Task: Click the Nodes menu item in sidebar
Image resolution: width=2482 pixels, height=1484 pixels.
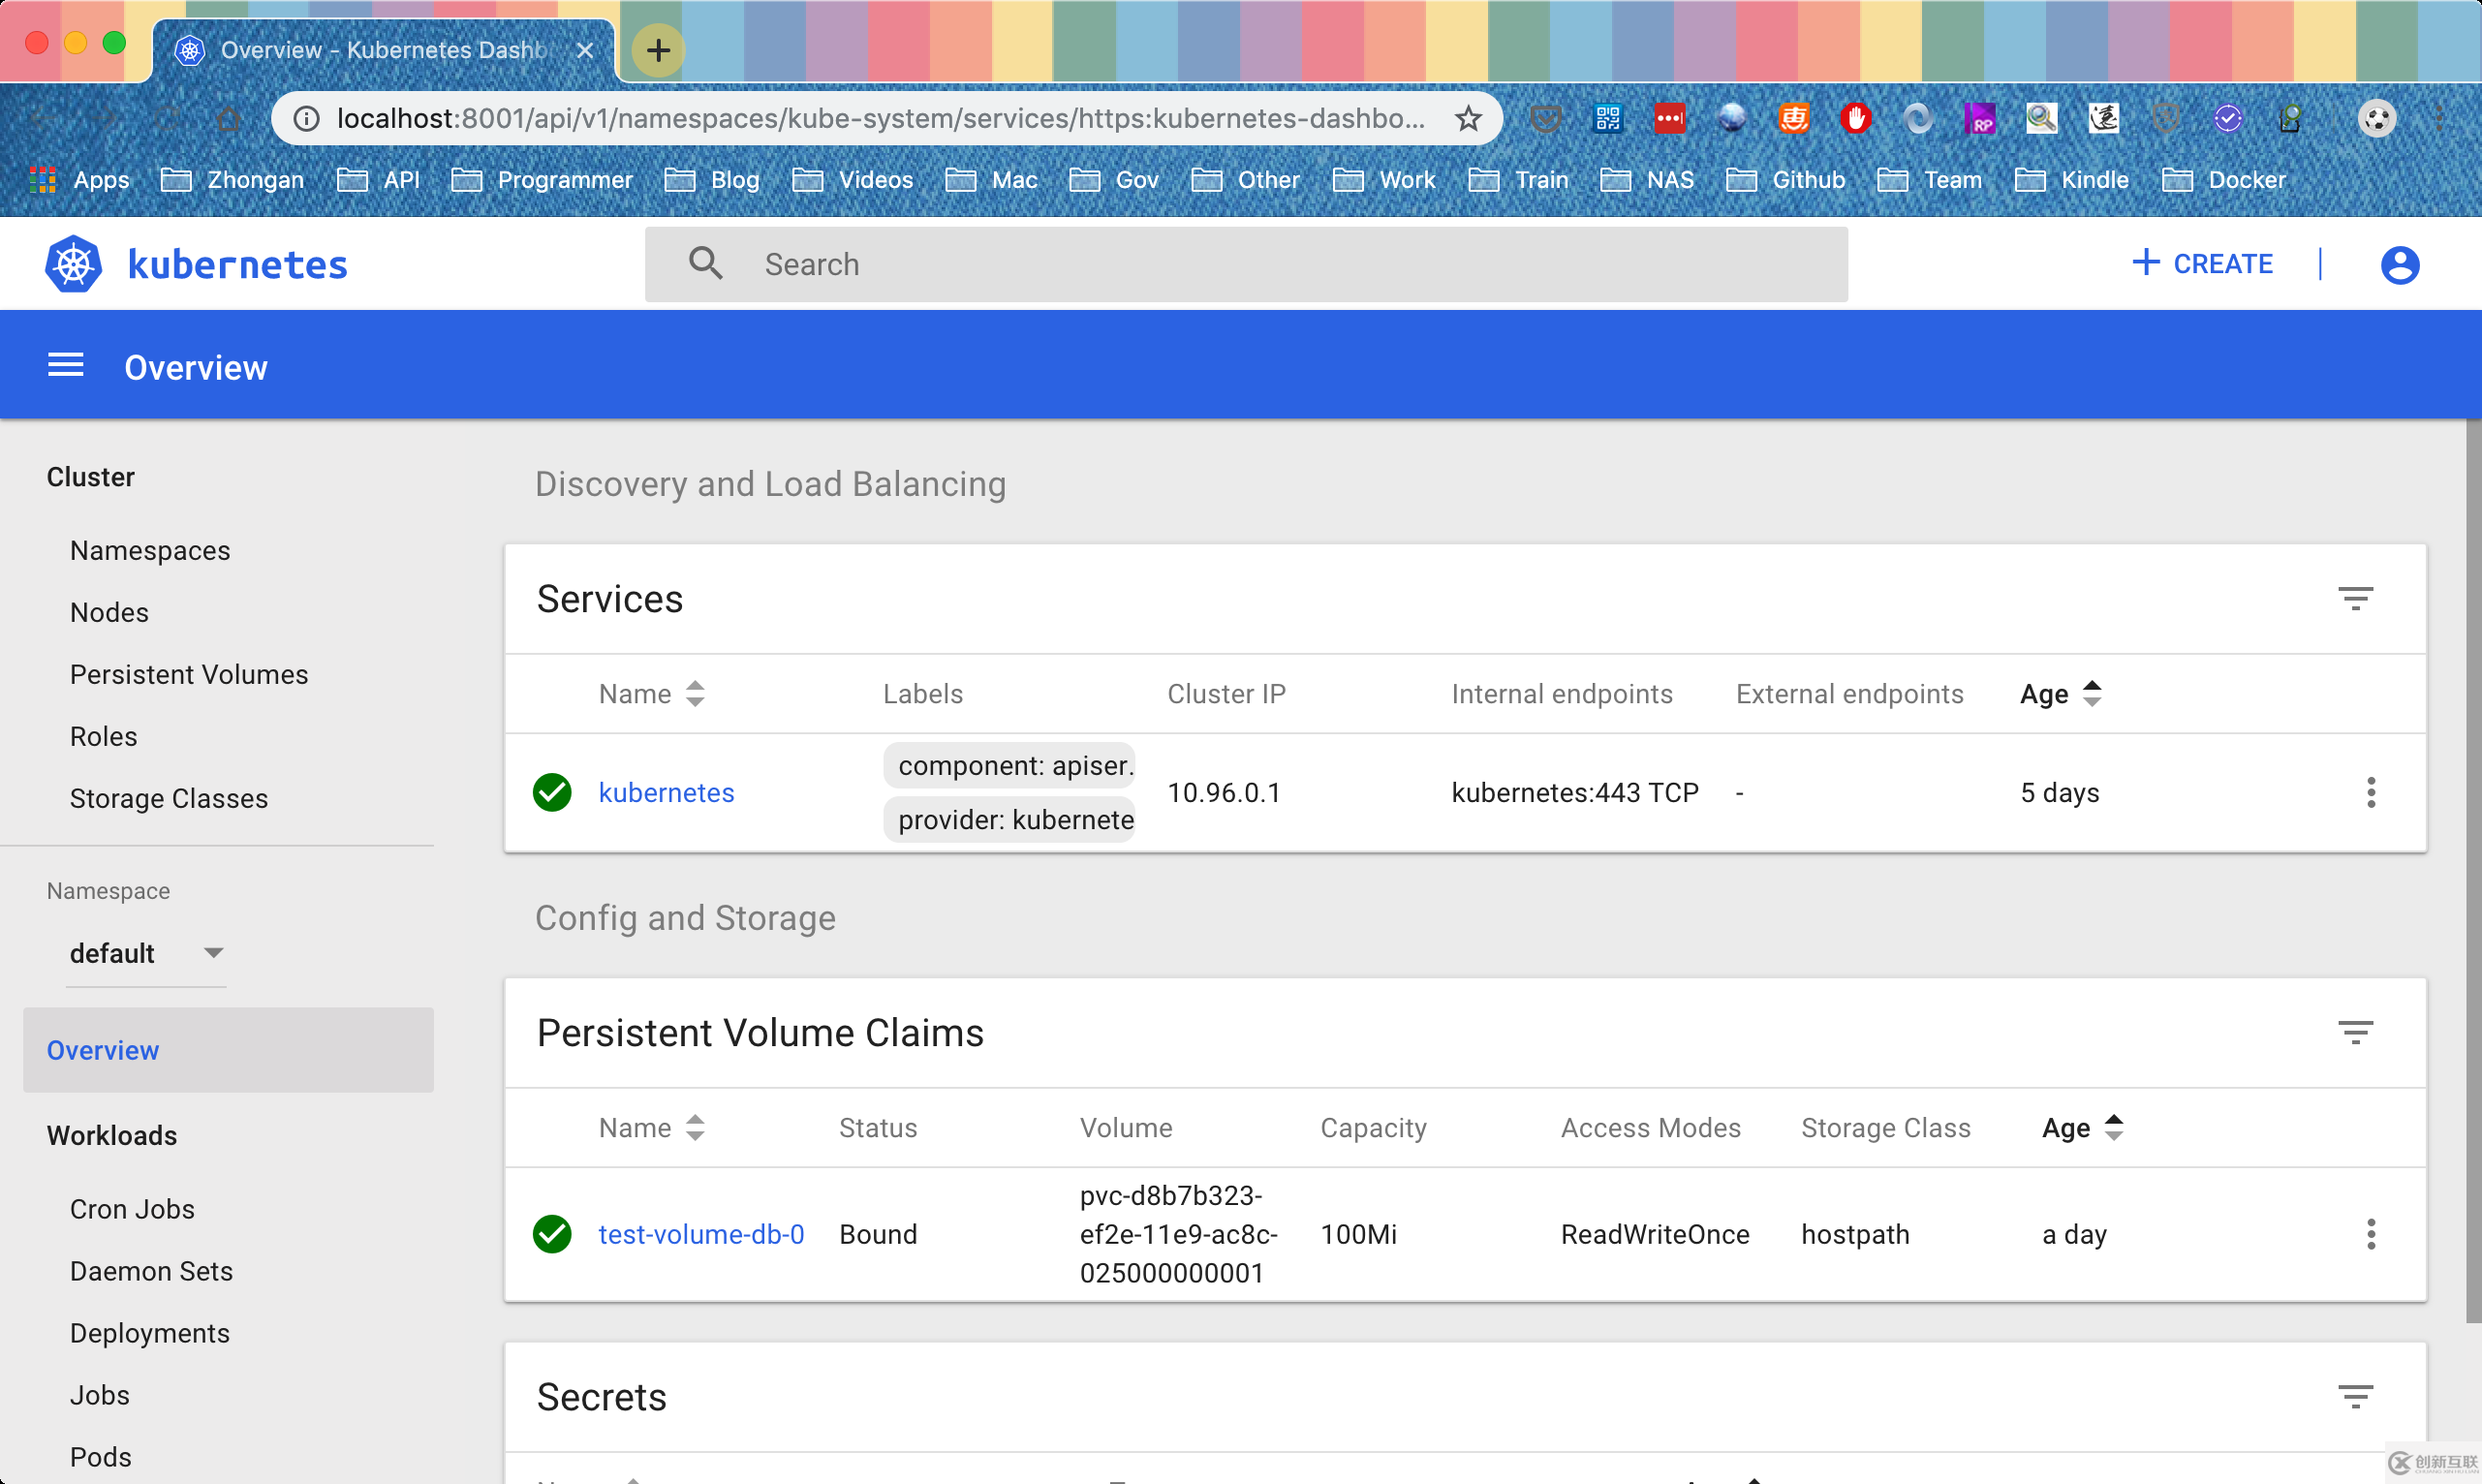Action: (x=109, y=613)
